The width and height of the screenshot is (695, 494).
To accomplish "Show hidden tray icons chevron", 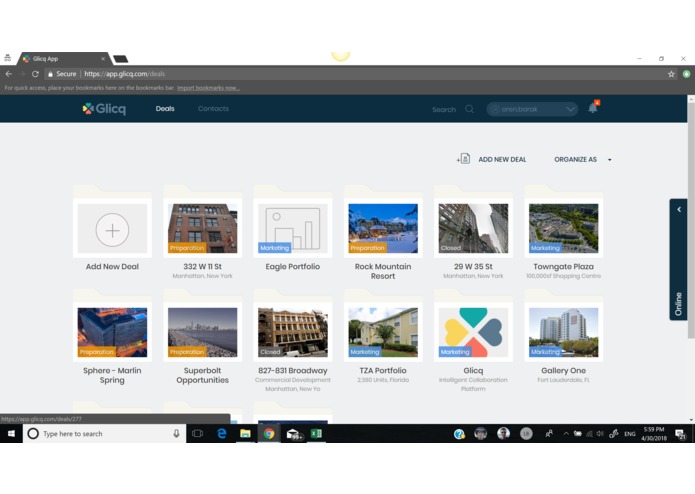I will (x=566, y=434).
